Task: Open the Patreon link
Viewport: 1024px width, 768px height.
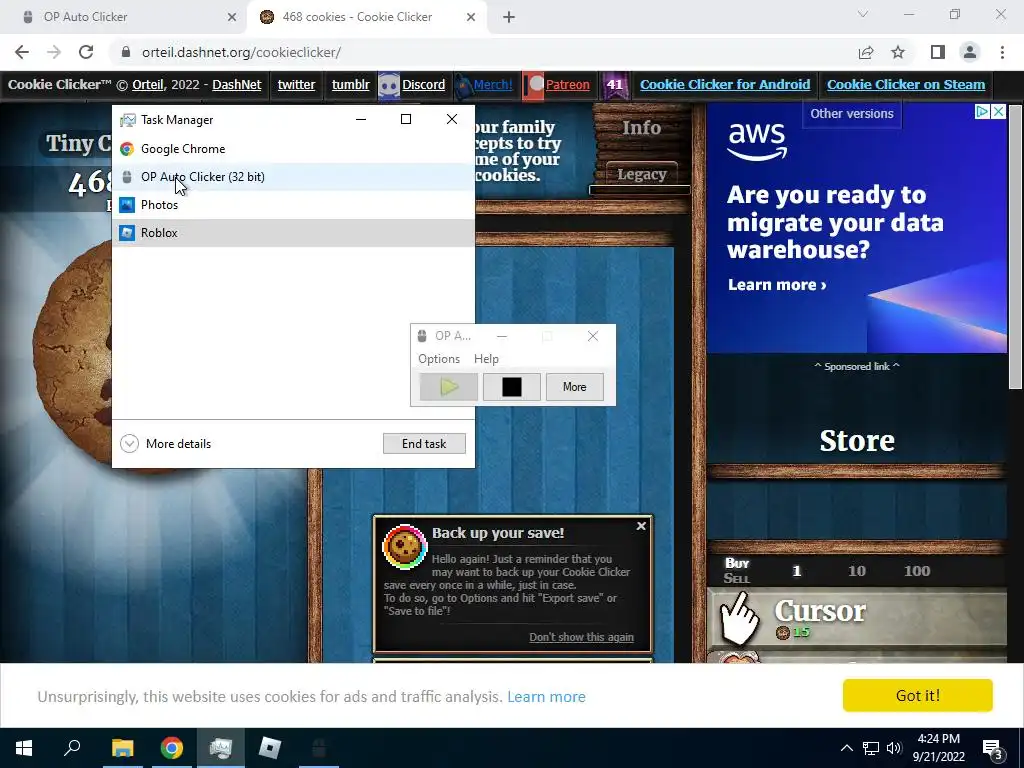Action: pos(567,84)
